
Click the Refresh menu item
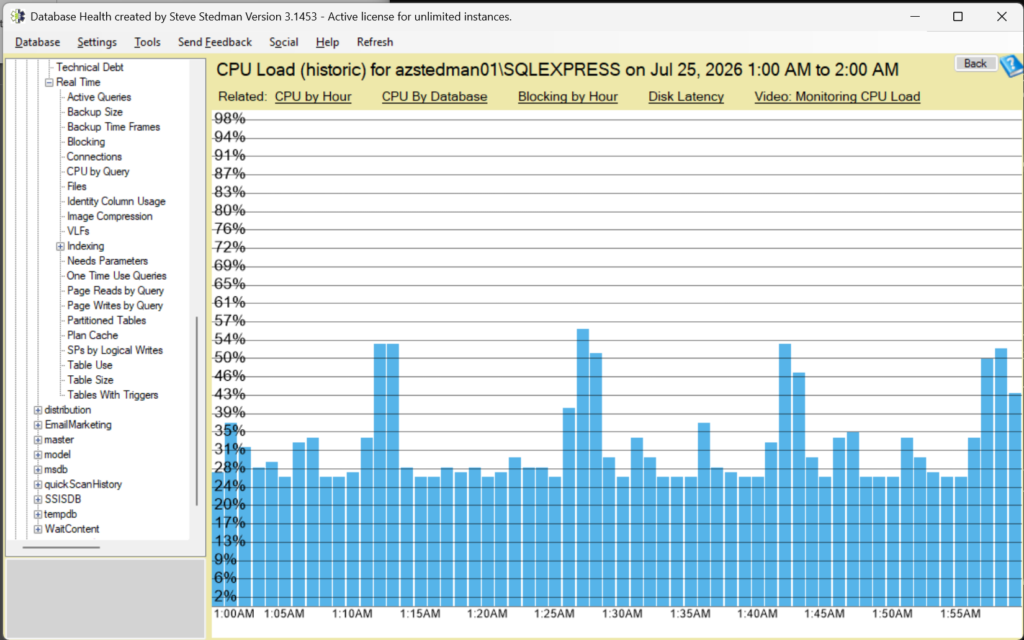(x=375, y=42)
